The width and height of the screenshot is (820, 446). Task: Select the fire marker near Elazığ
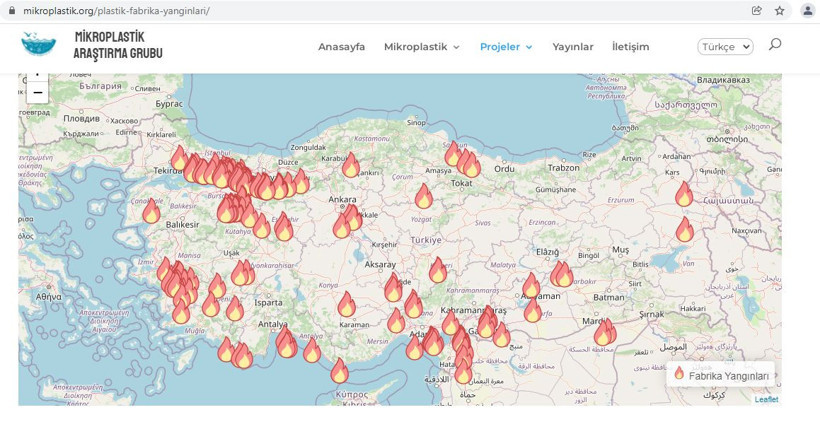[x=562, y=274]
